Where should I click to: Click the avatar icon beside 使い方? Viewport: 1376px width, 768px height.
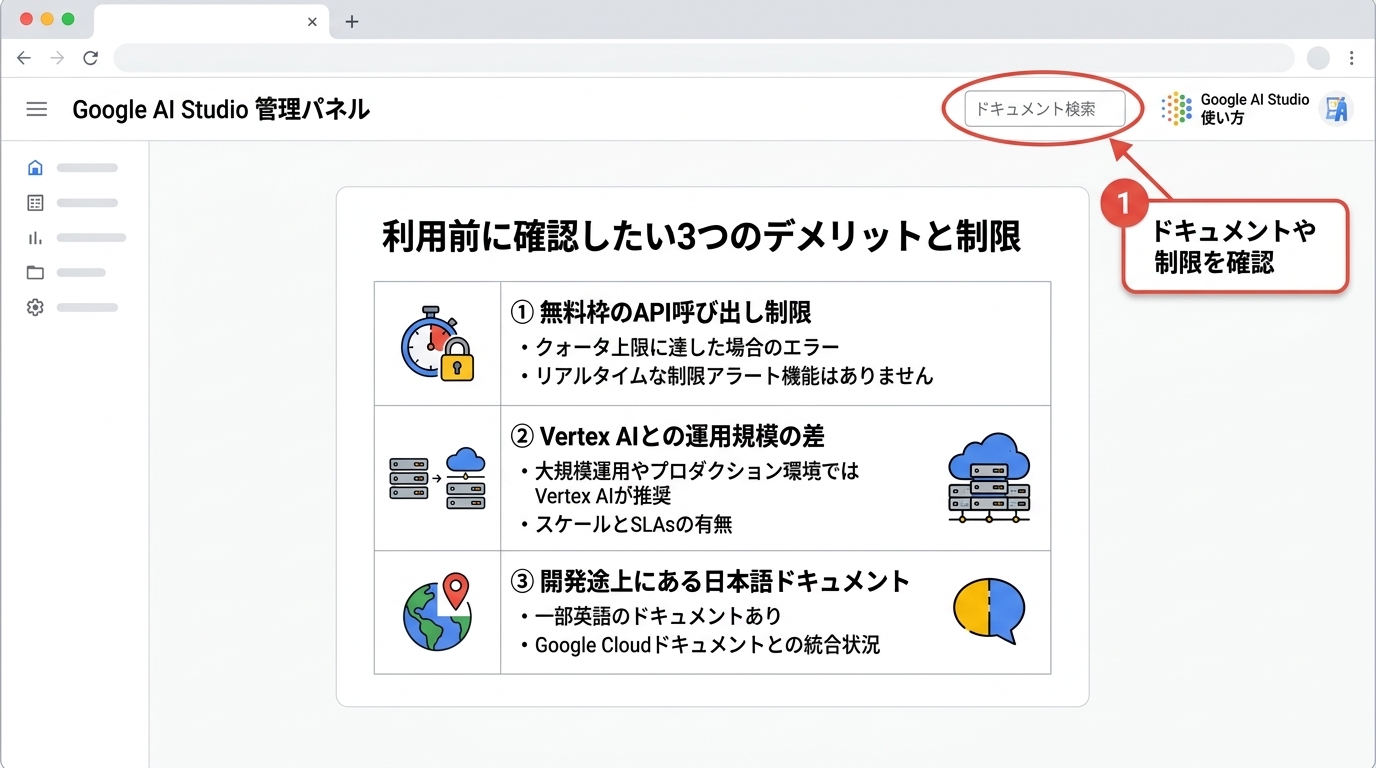[x=1337, y=108]
